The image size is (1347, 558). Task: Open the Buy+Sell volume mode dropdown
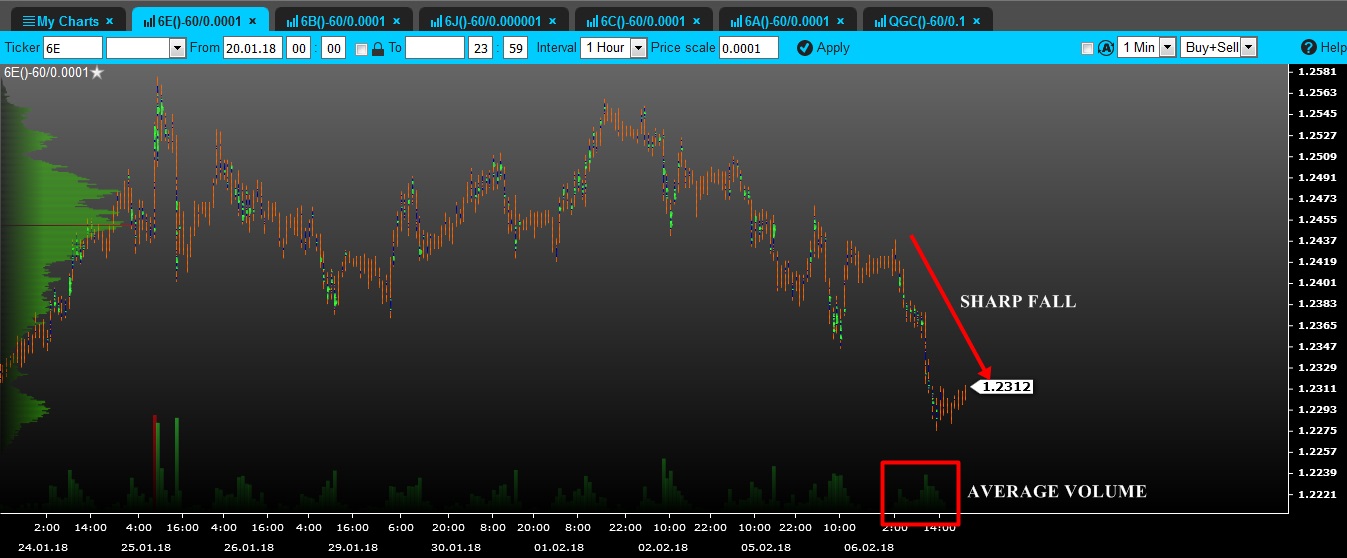(x=1218, y=48)
